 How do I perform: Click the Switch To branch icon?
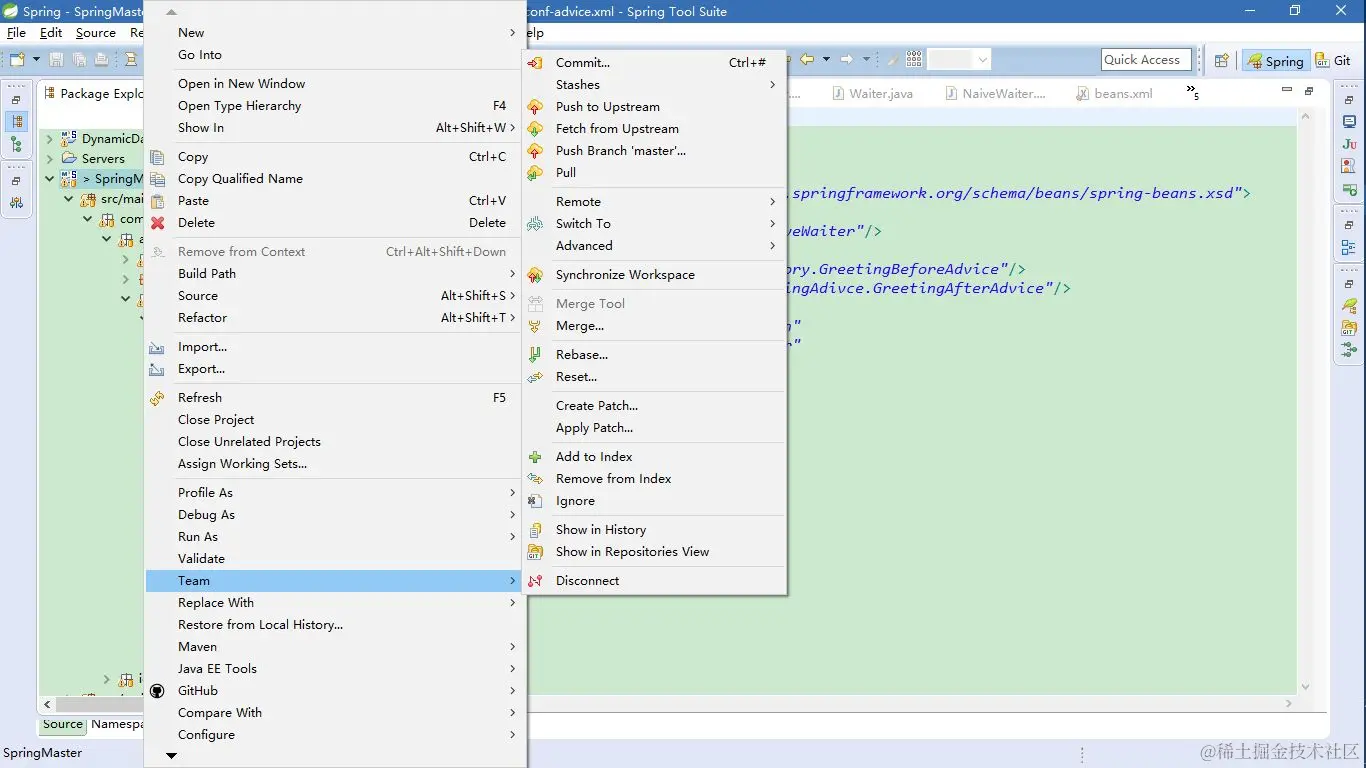click(x=535, y=224)
